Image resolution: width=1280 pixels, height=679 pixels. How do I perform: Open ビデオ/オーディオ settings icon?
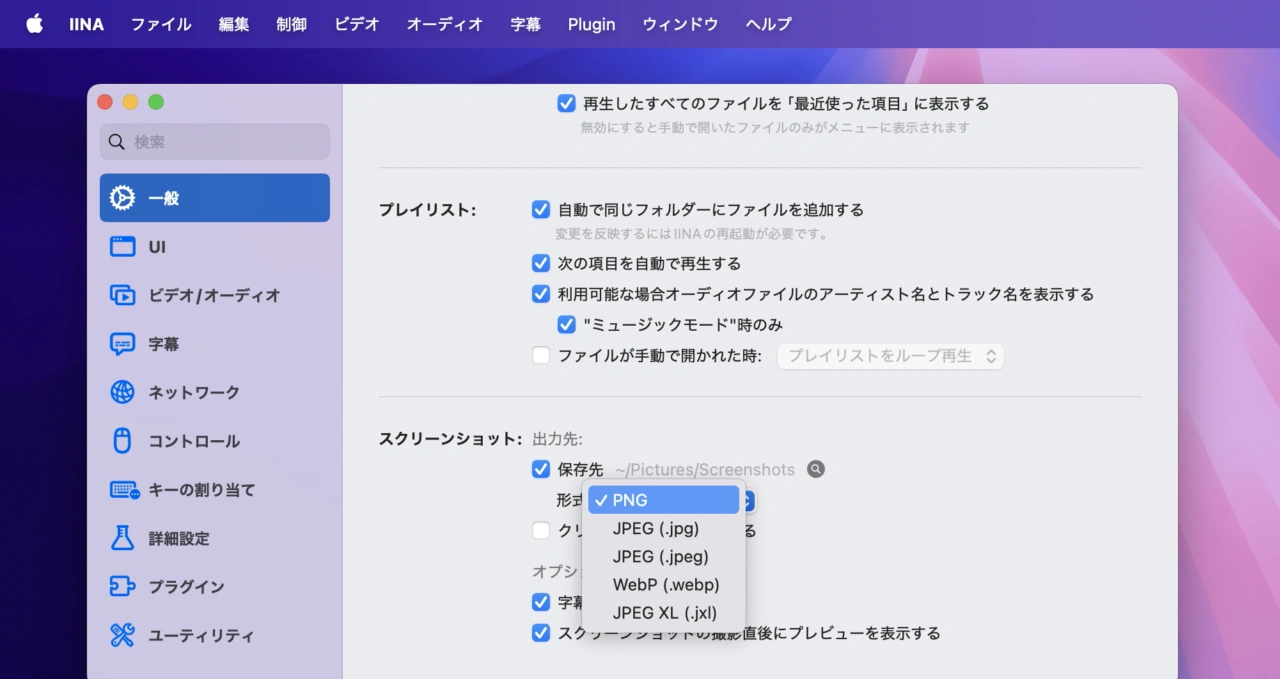[122, 295]
